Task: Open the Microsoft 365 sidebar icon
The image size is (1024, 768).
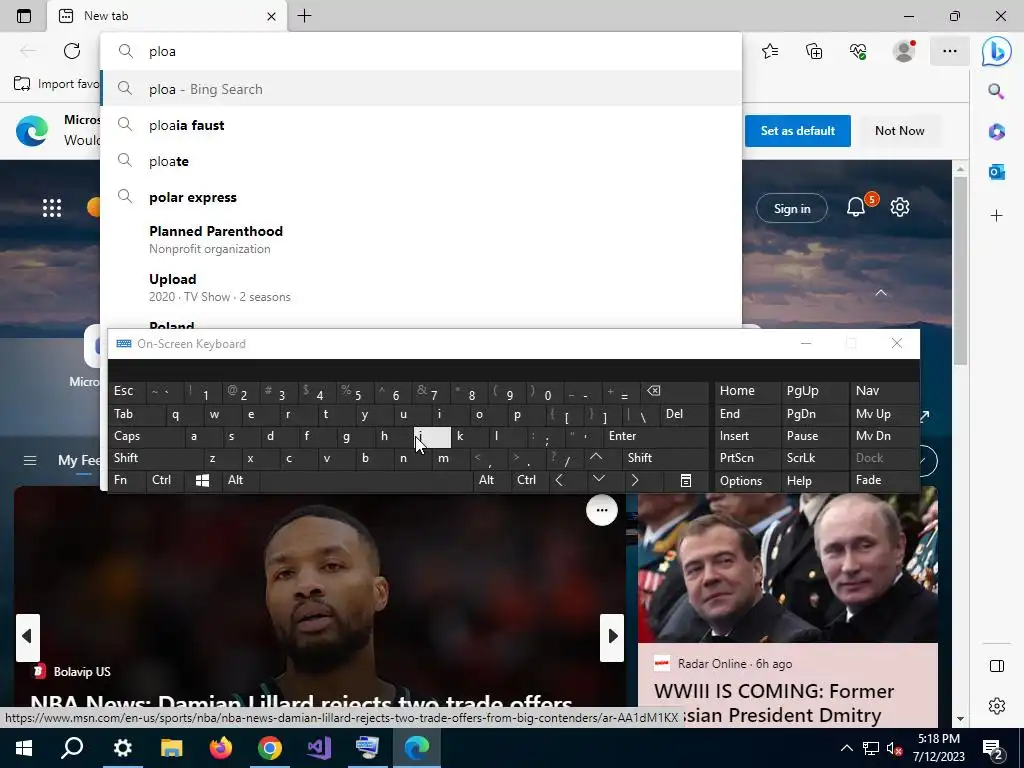Action: [997, 131]
